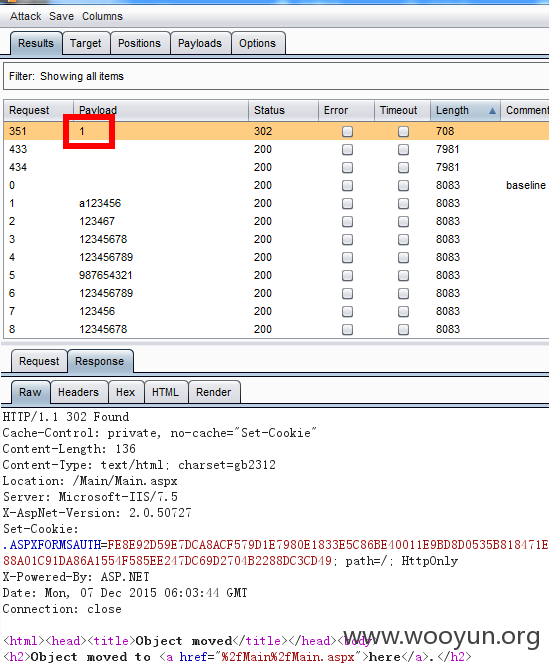The height and width of the screenshot is (665, 549).
Task: Switch to the Results tab
Action: pyautogui.click(x=36, y=43)
